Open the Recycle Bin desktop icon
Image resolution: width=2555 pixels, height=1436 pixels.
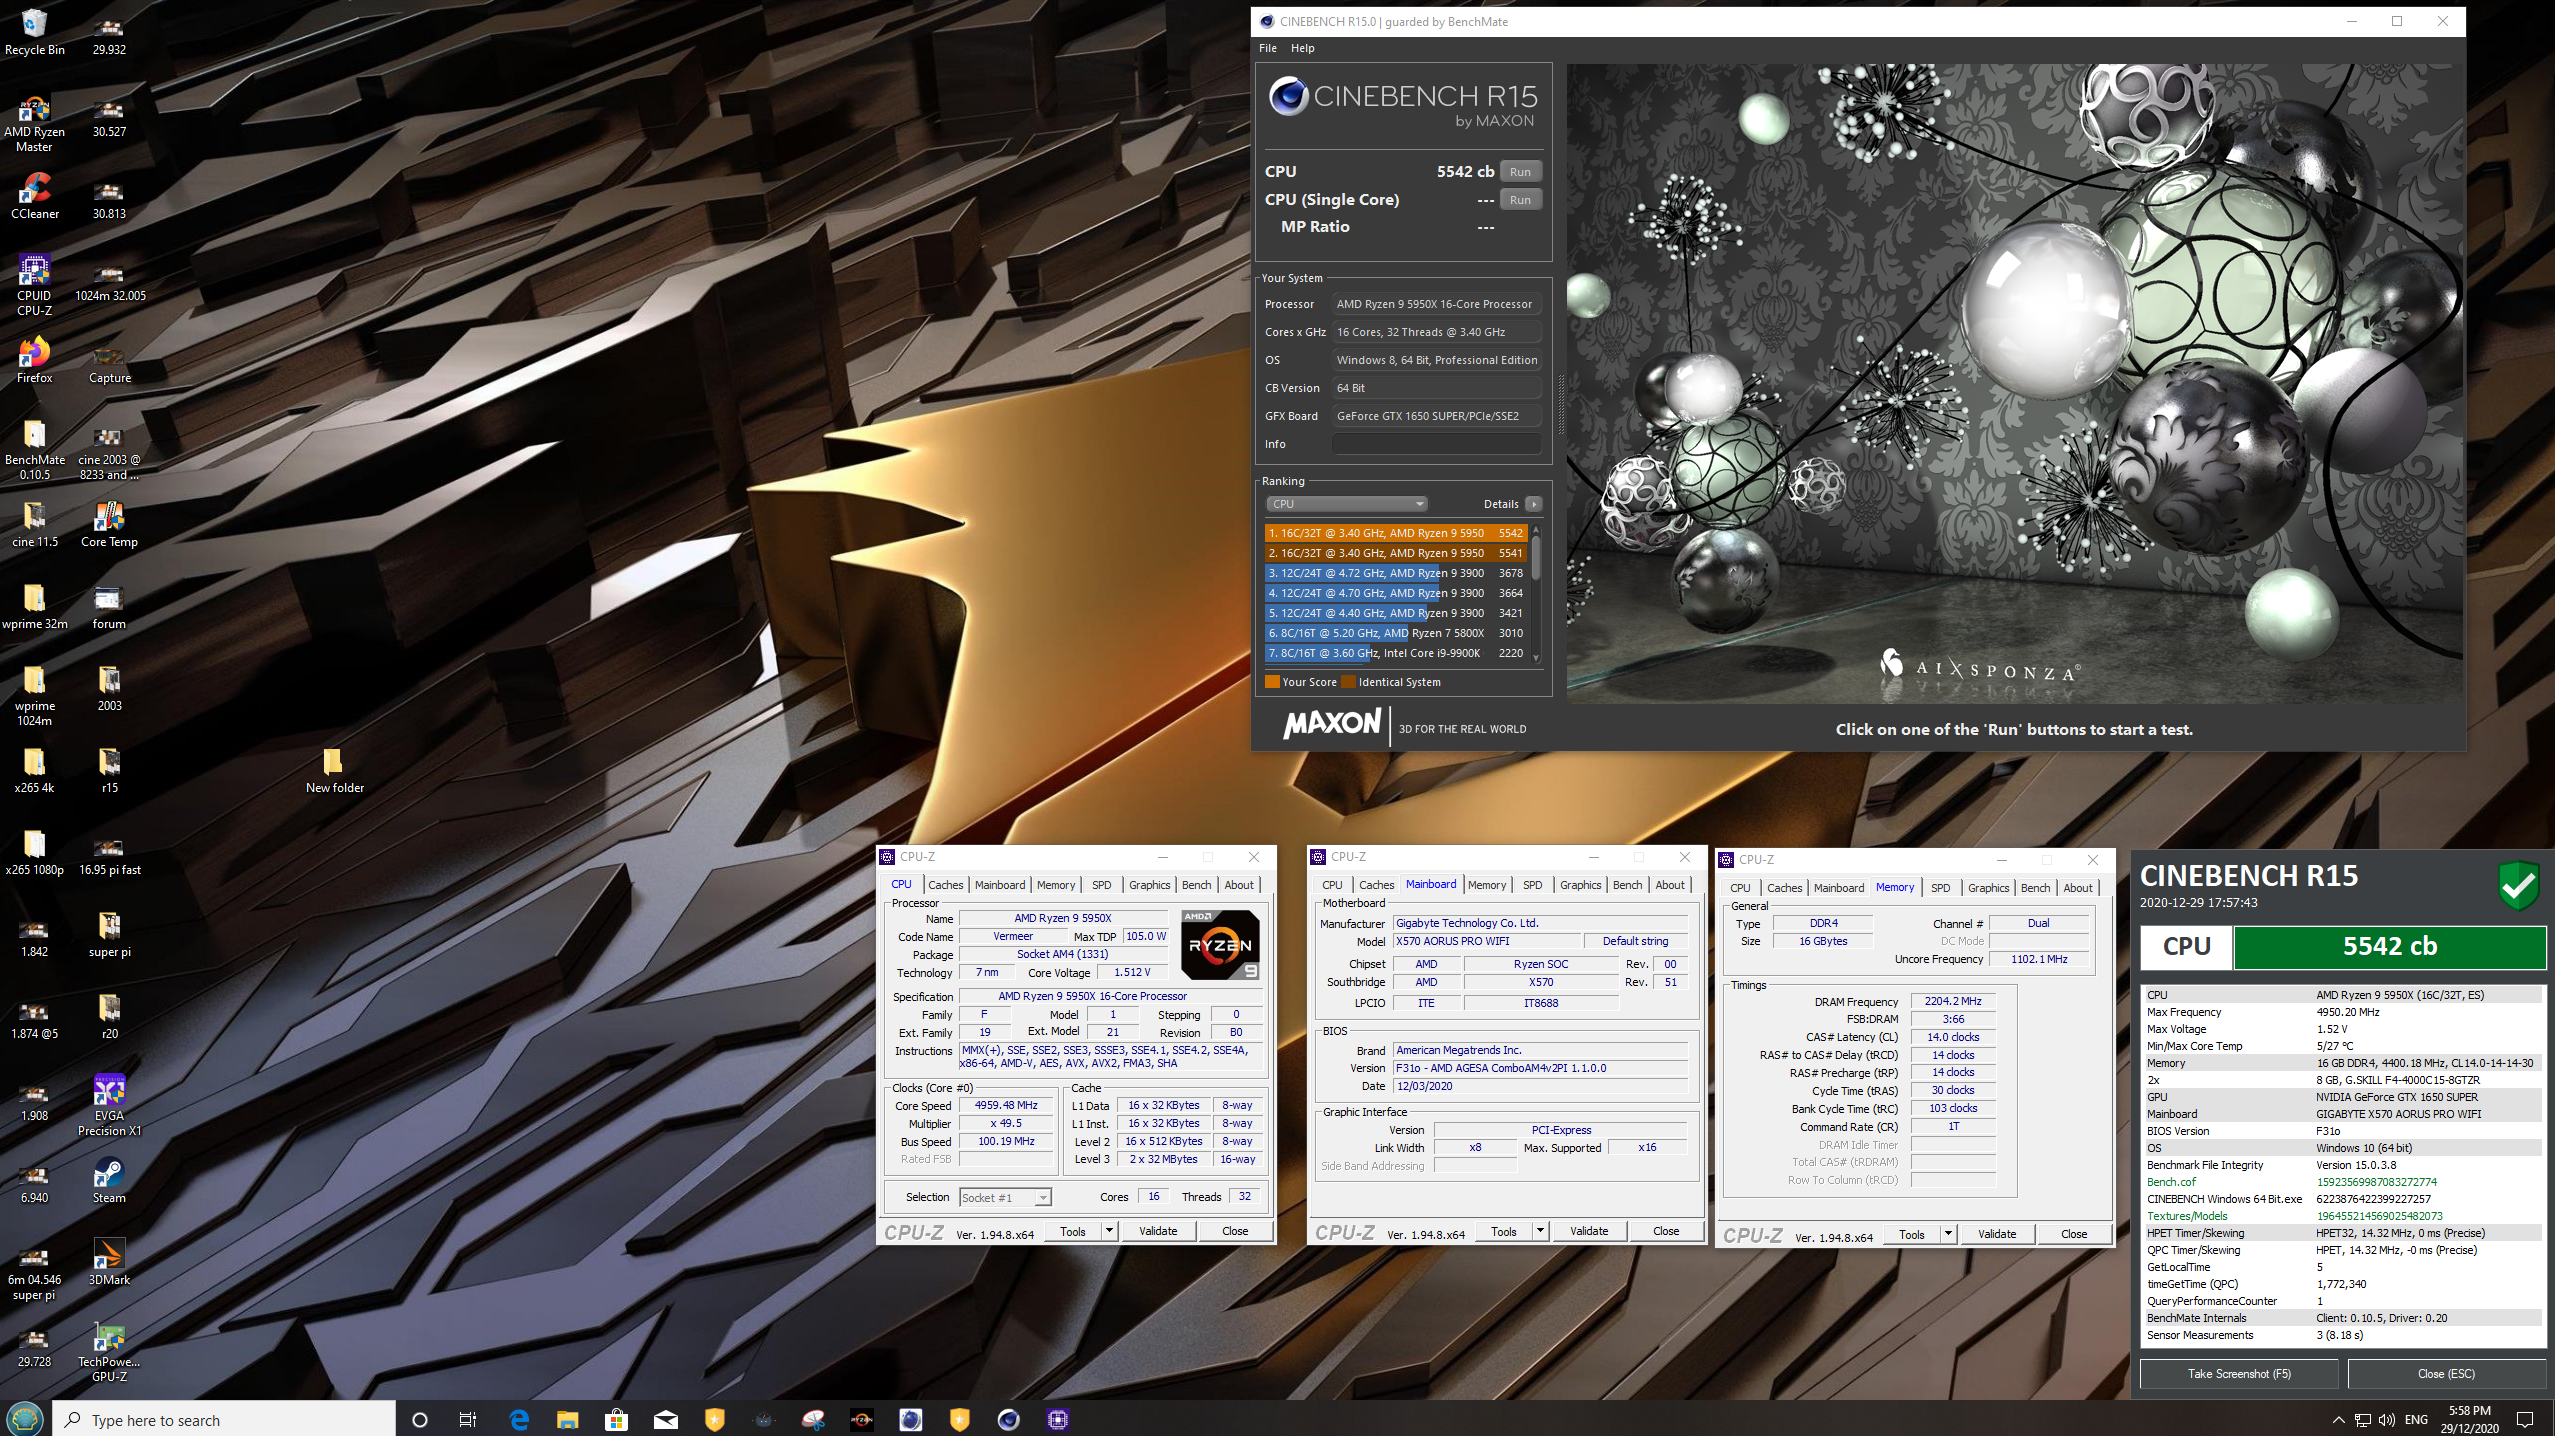(x=34, y=32)
